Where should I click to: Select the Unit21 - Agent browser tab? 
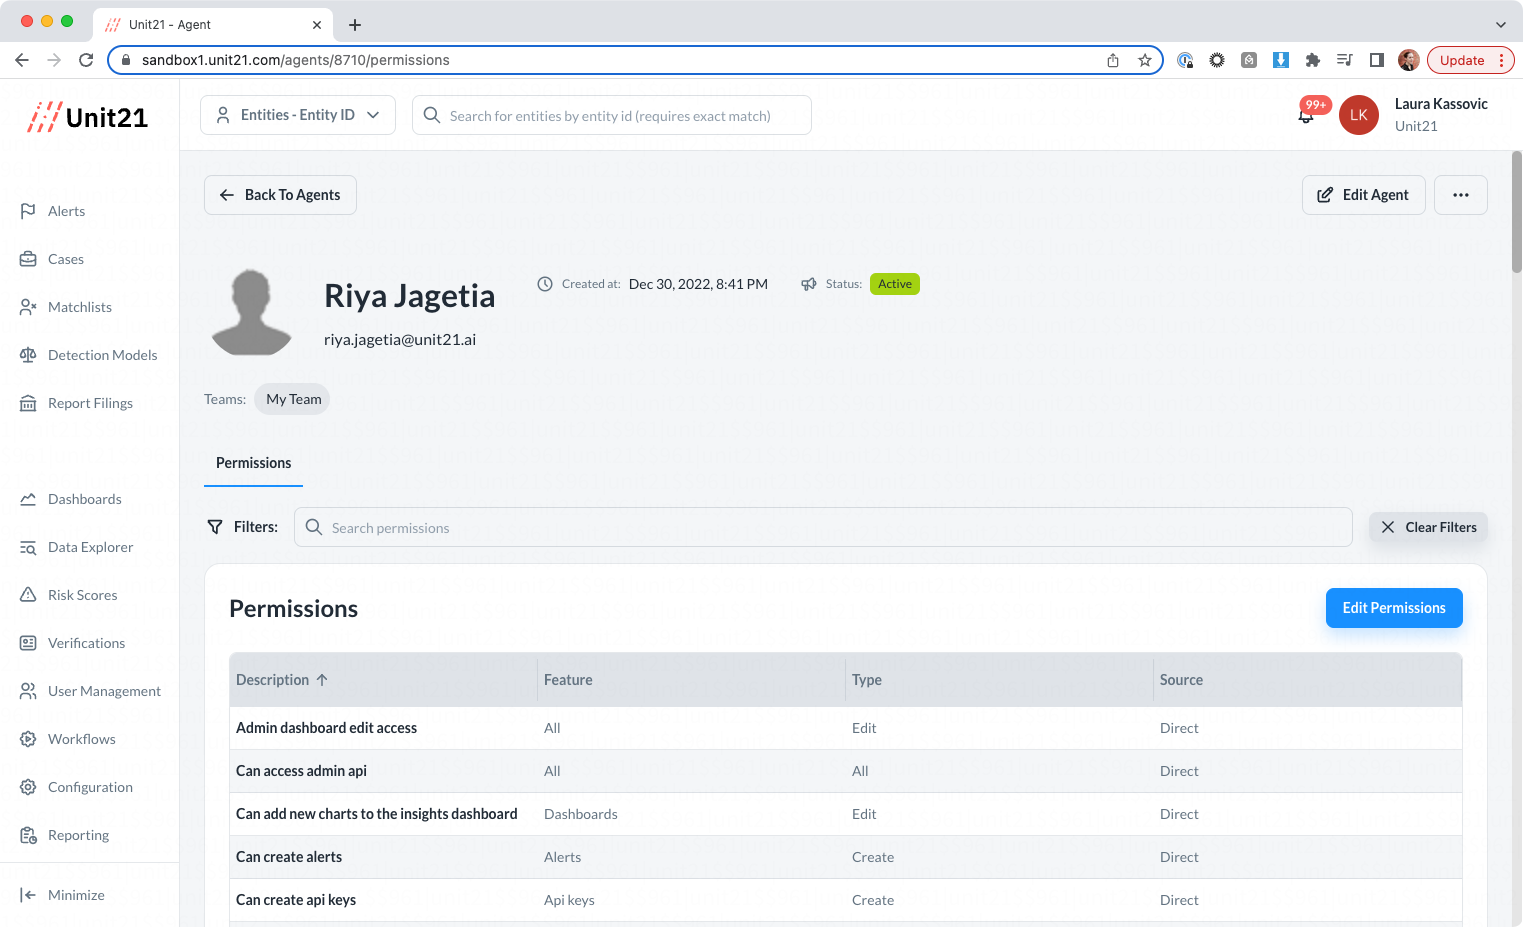tap(212, 25)
